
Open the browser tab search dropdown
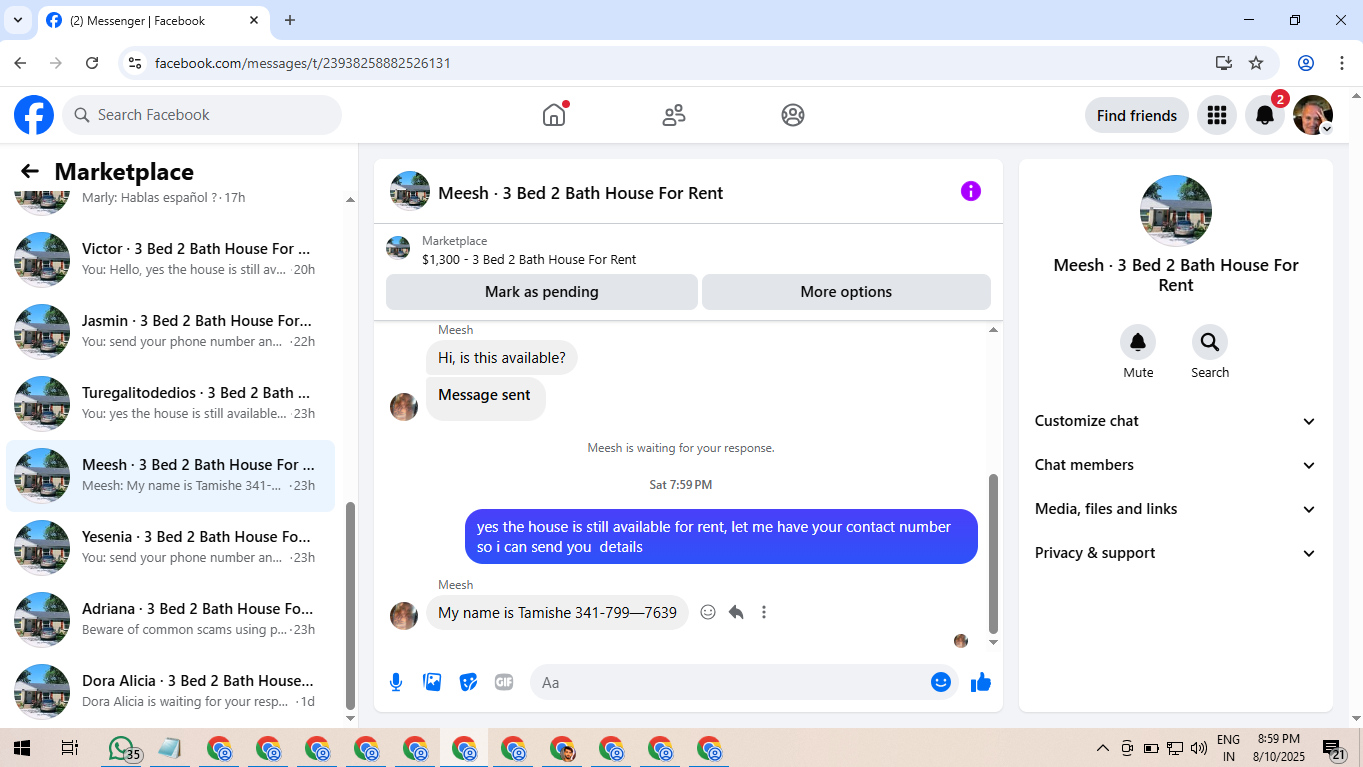(x=17, y=20)
